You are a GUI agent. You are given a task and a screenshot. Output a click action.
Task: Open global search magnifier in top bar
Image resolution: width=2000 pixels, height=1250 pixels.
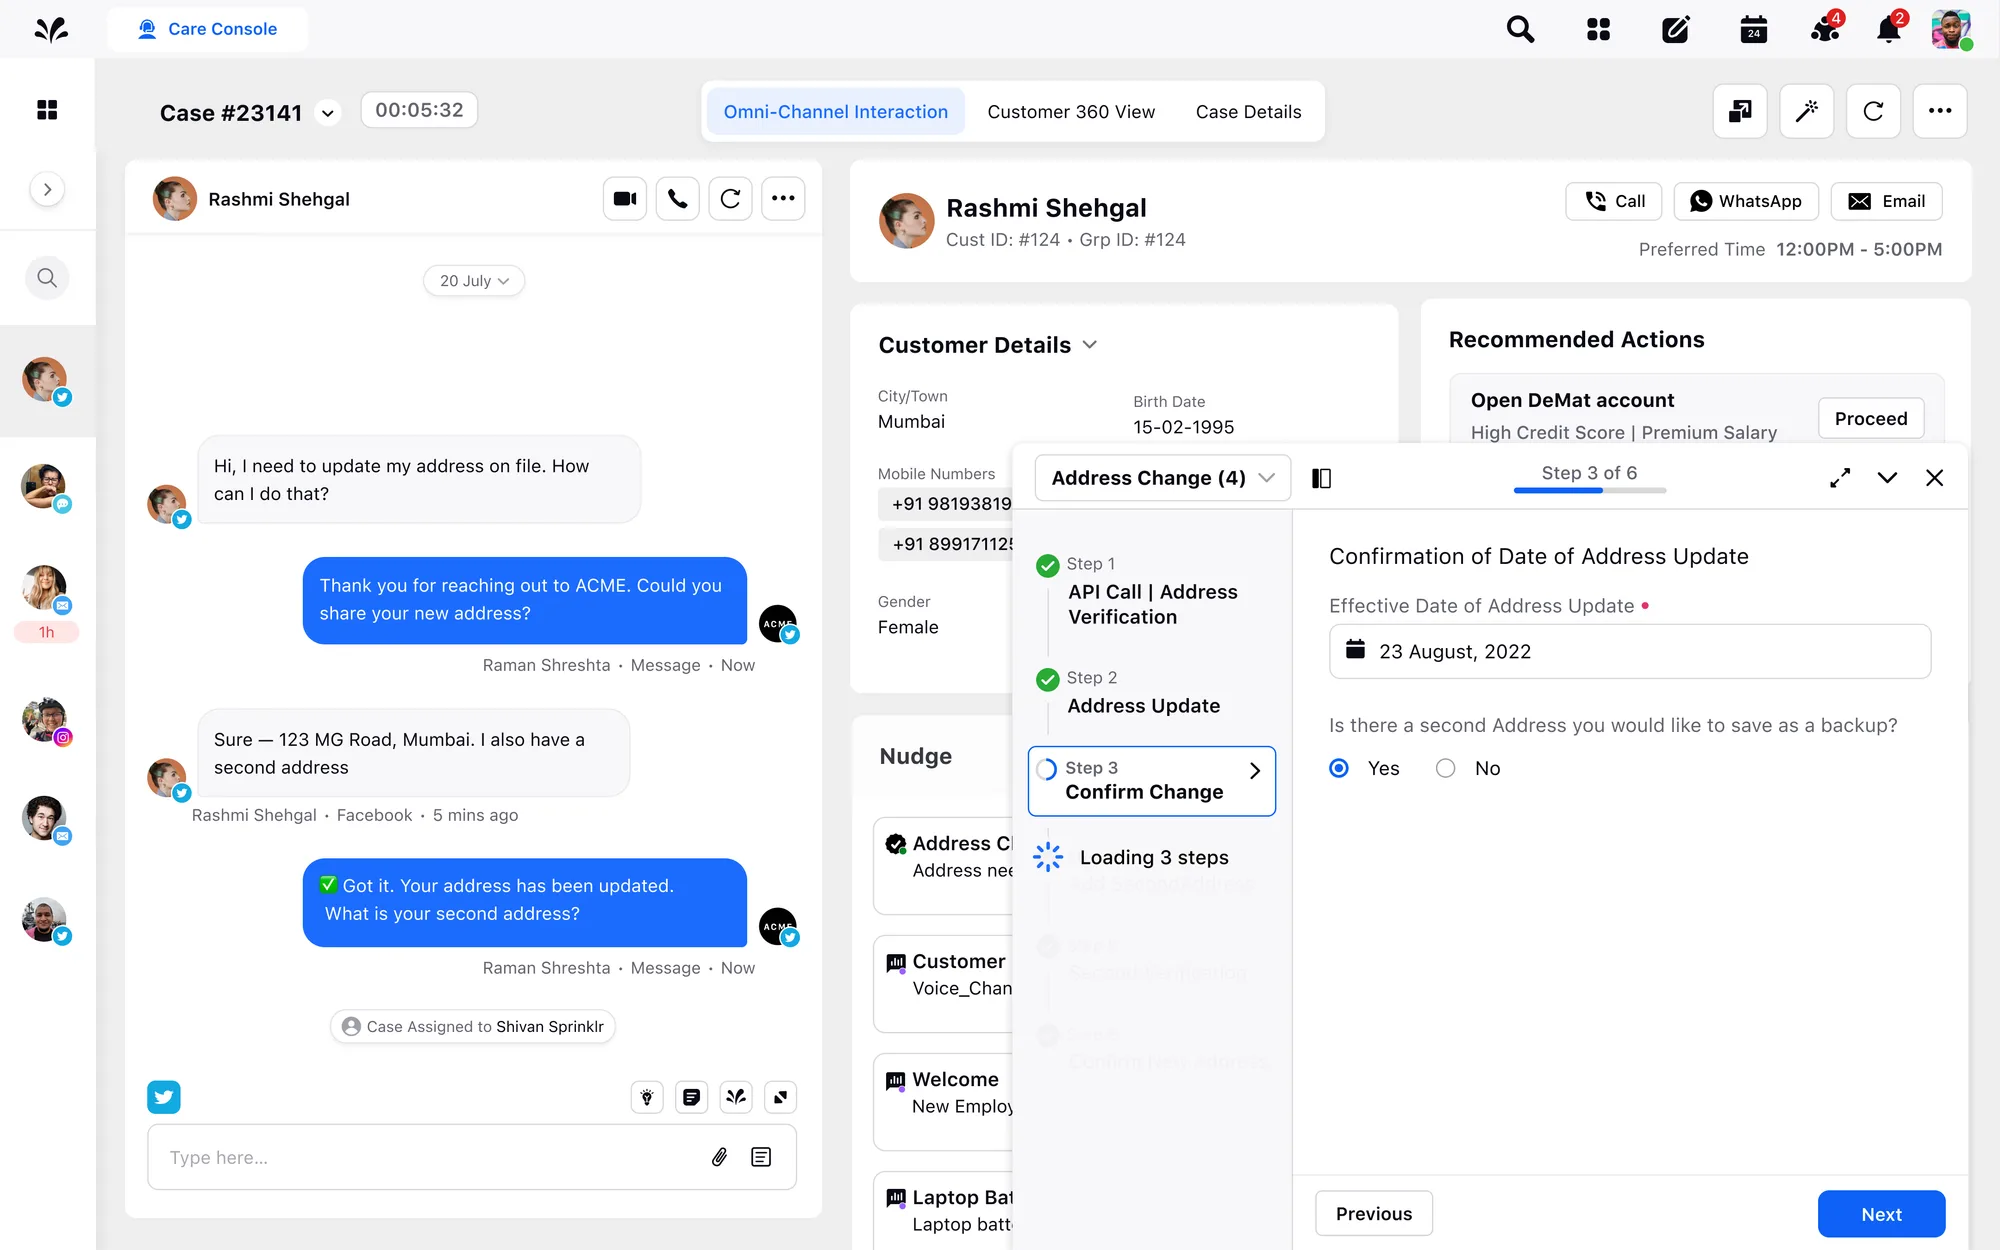pos(1520,29)
